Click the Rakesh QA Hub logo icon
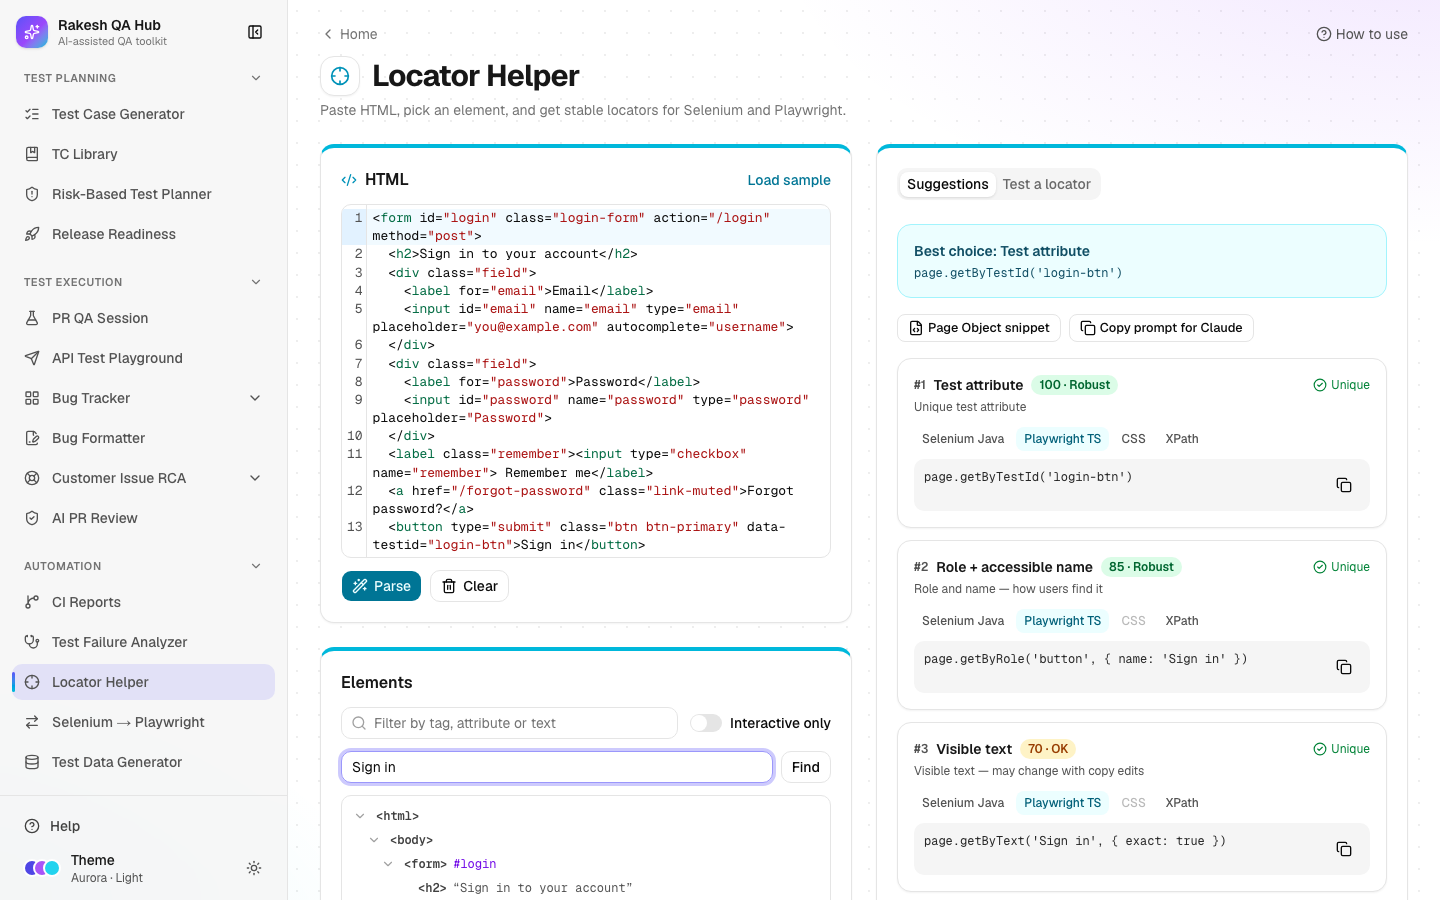The image size is (1440, 900). [x=32, y=32]
